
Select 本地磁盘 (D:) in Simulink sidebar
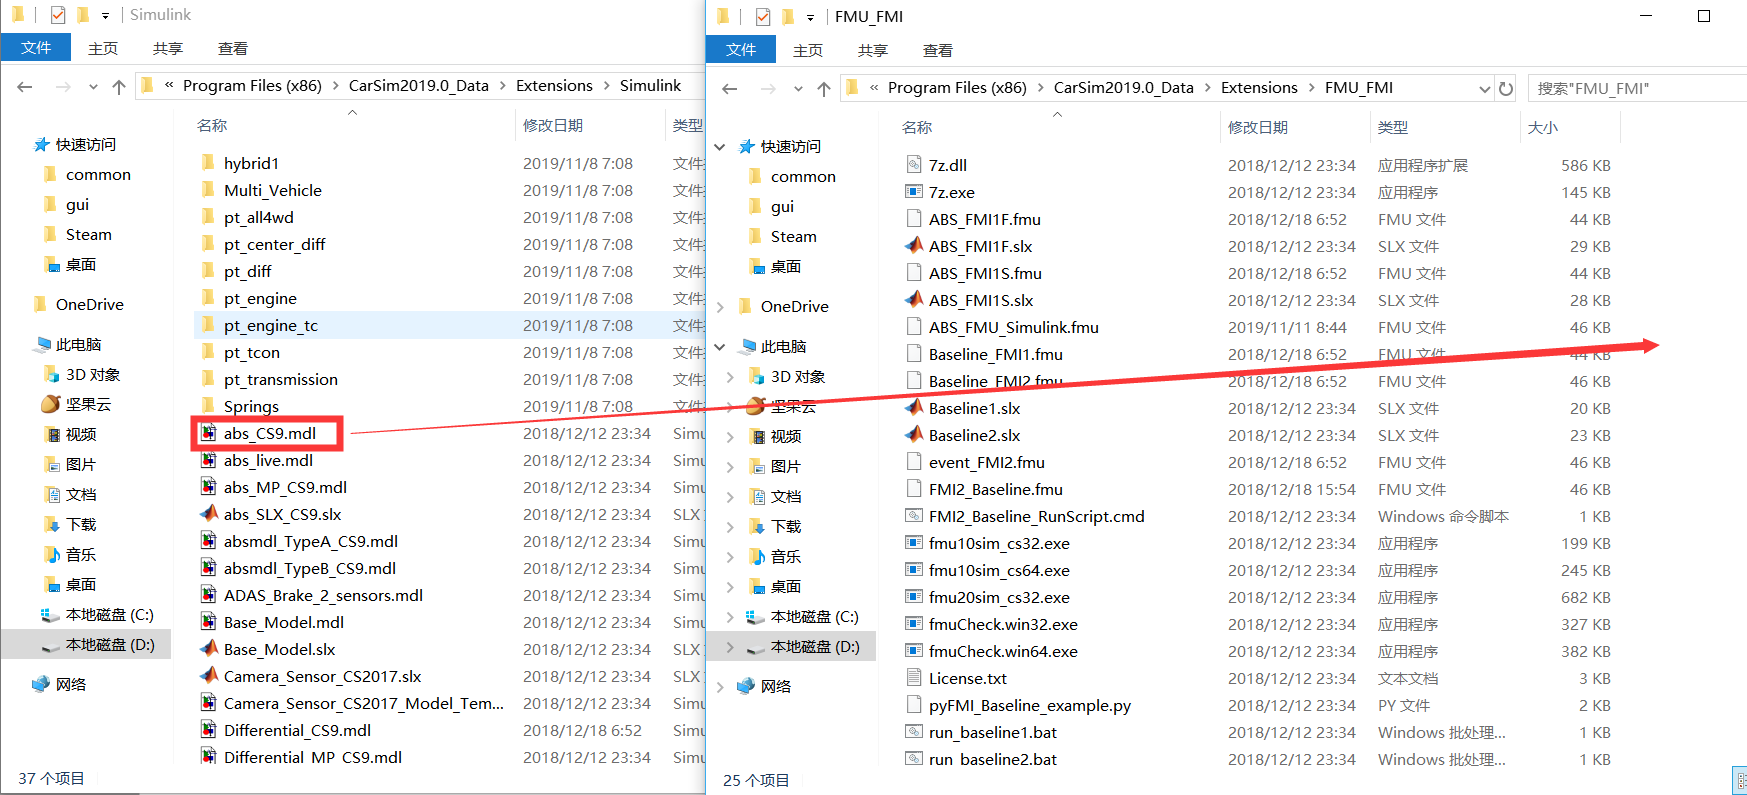pyautogui.click(x=110, y=644)
